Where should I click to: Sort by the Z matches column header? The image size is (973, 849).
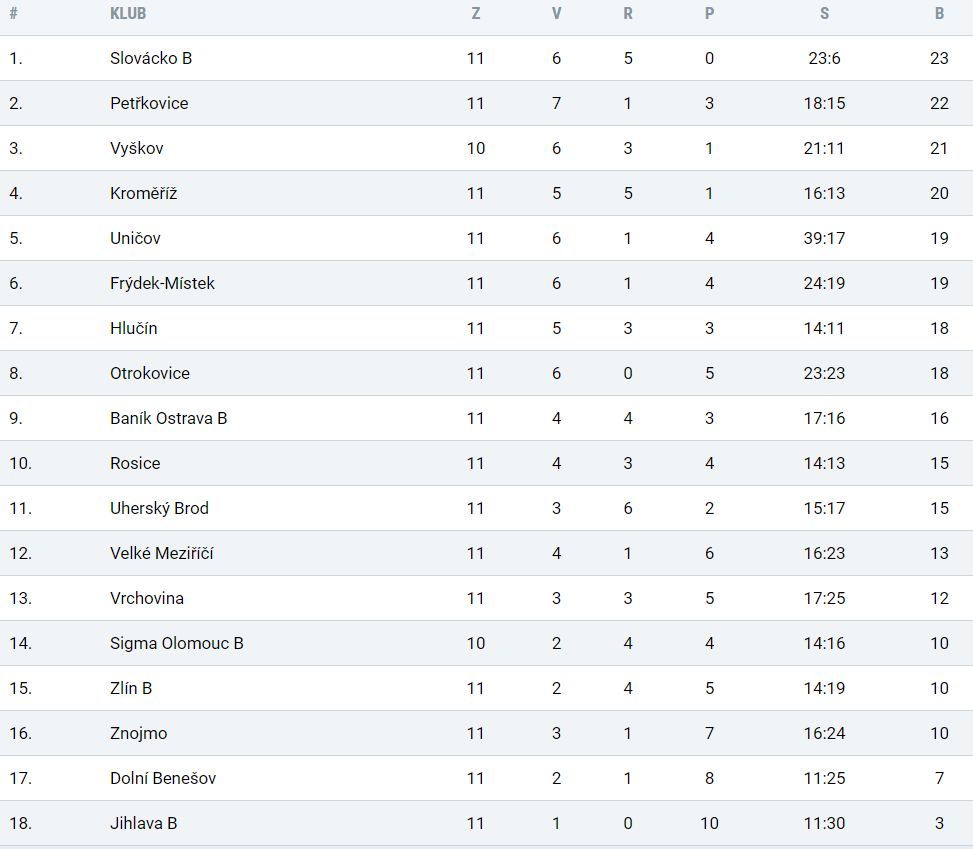[x=475, y=14]
